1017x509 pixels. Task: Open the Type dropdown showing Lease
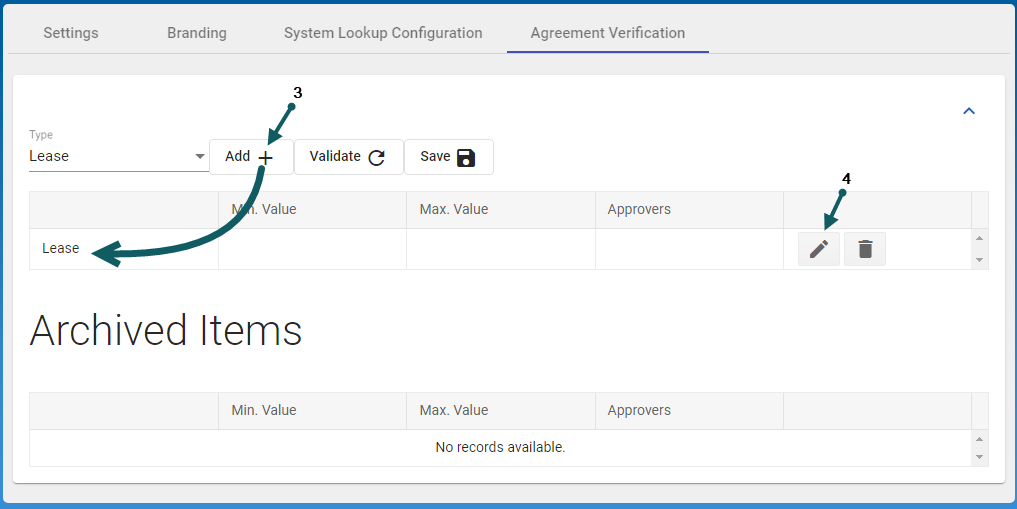coord(118,156)
